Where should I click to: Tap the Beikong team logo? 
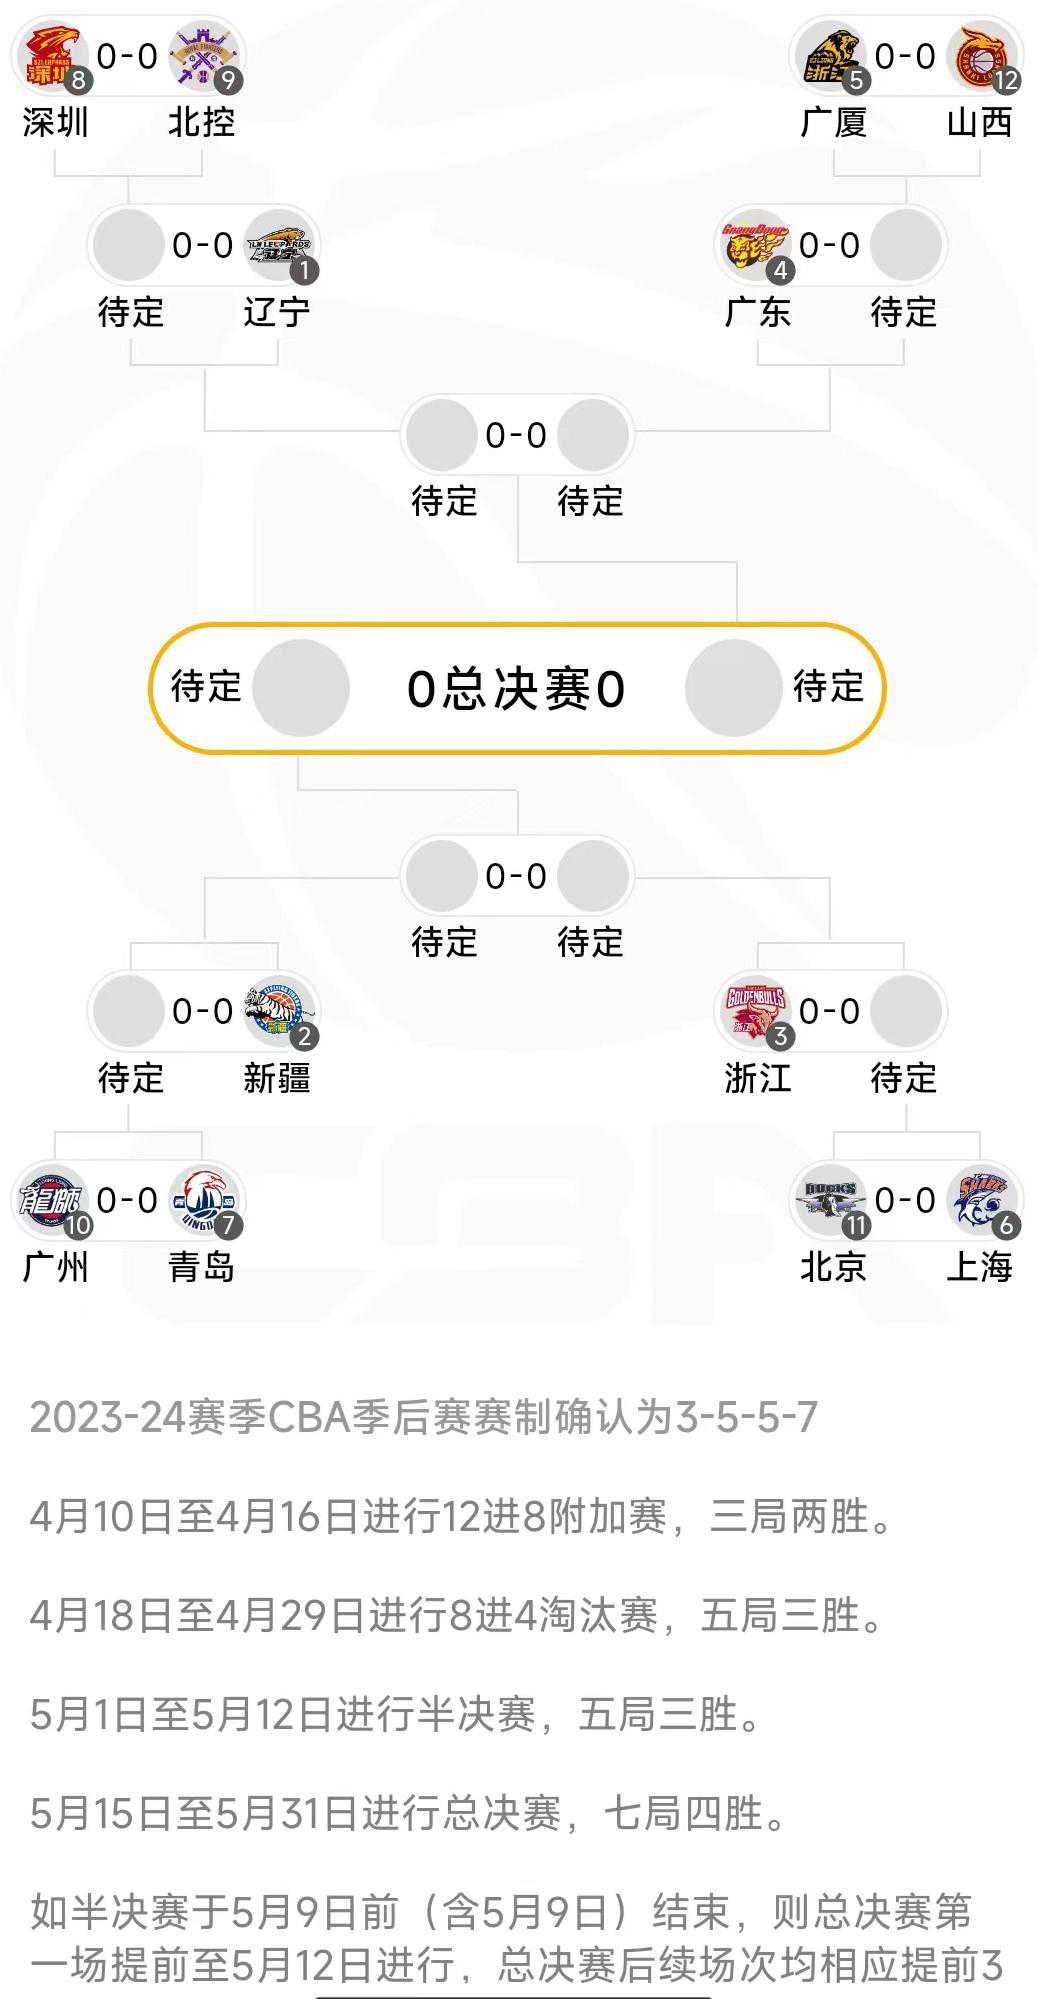click(x=203, y=57)
